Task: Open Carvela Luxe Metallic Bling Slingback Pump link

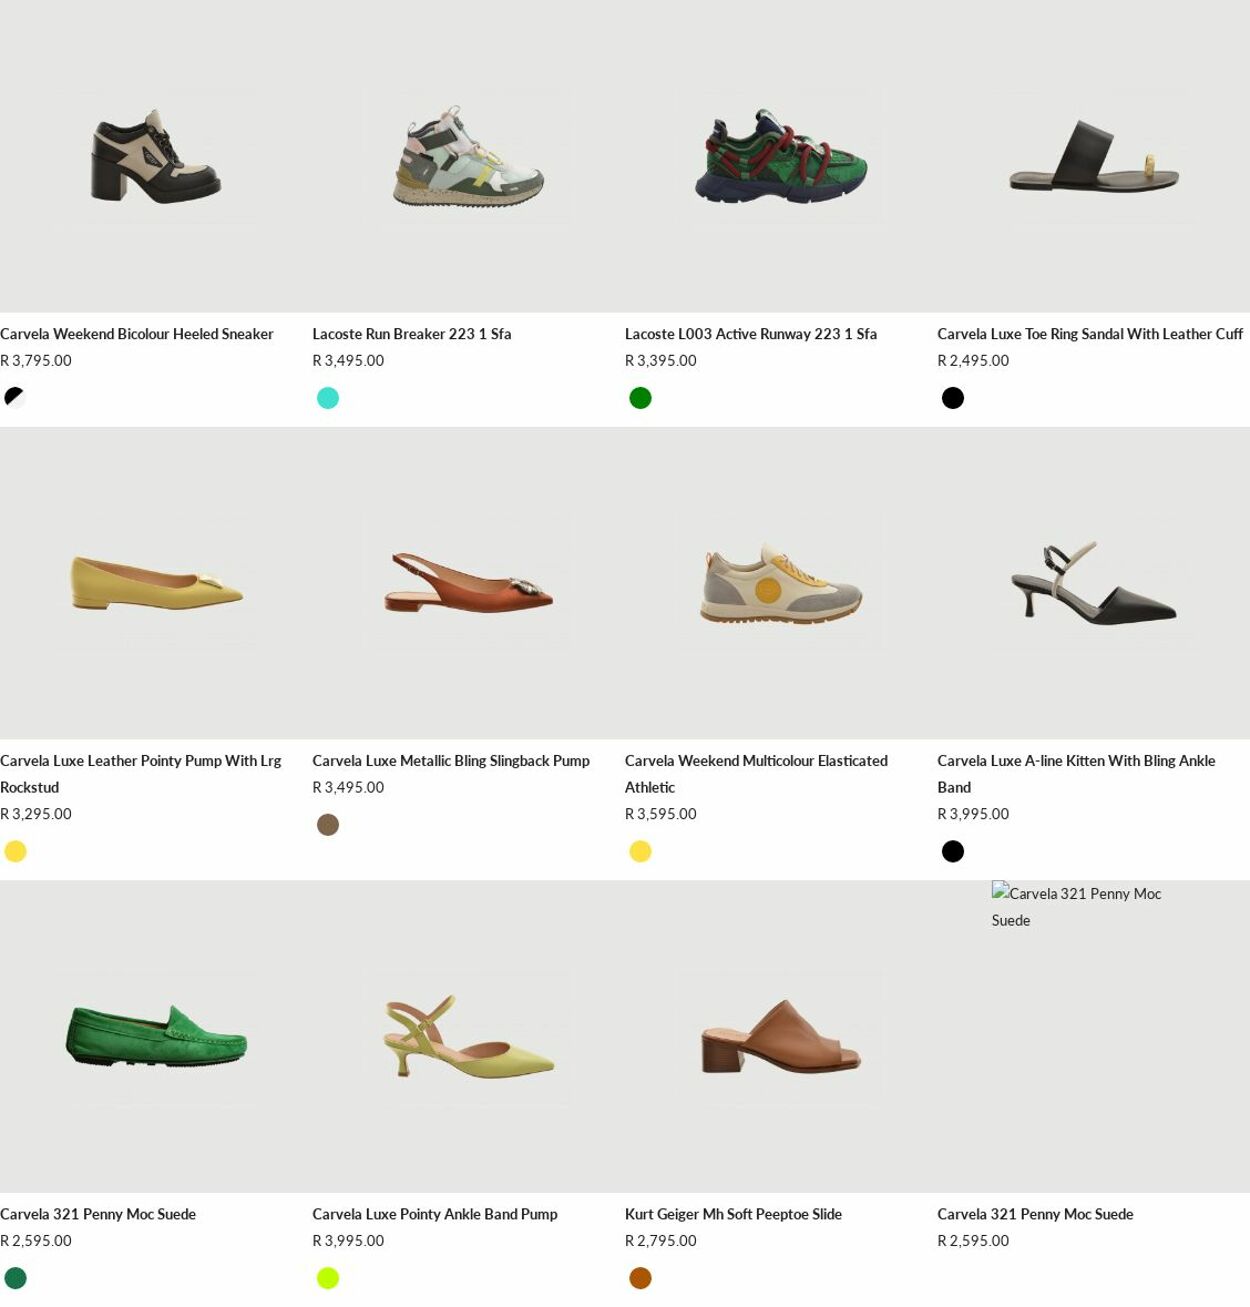Action: coord(451,761)
